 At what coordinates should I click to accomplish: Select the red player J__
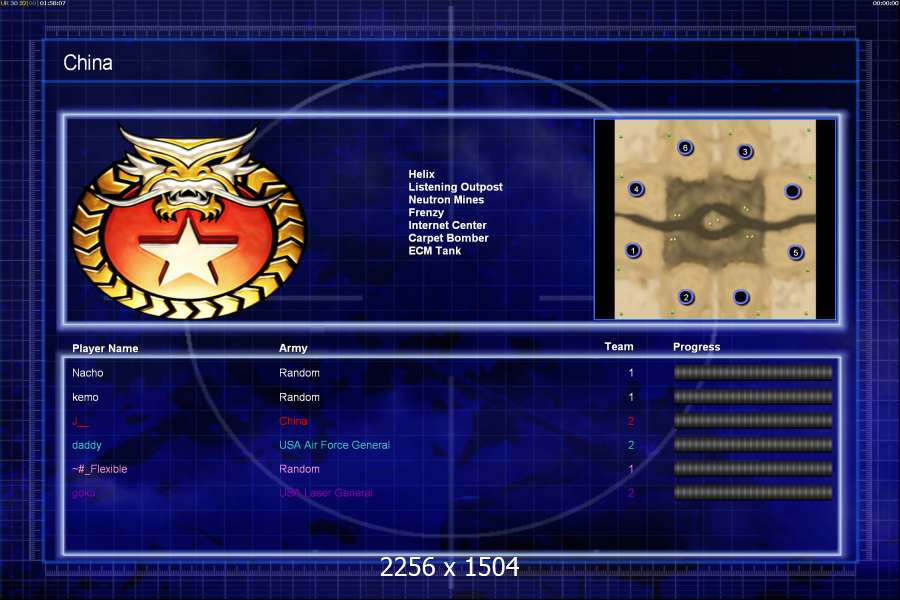point(80,421)
